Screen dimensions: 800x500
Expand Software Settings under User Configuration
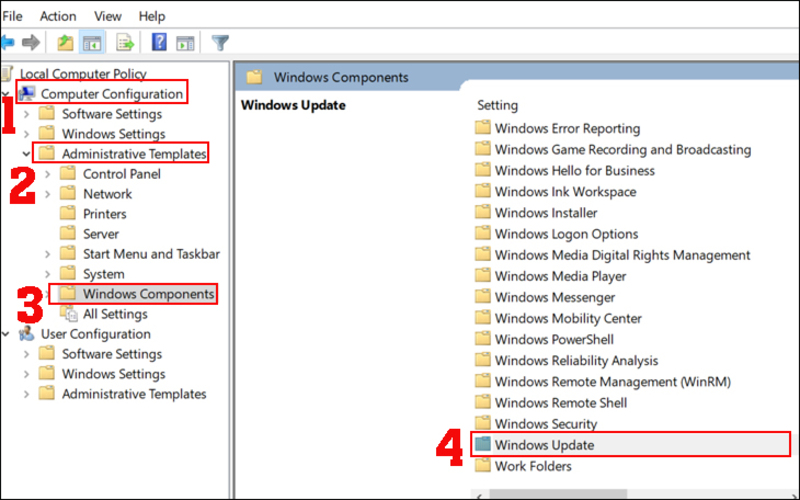coord(27,354)
